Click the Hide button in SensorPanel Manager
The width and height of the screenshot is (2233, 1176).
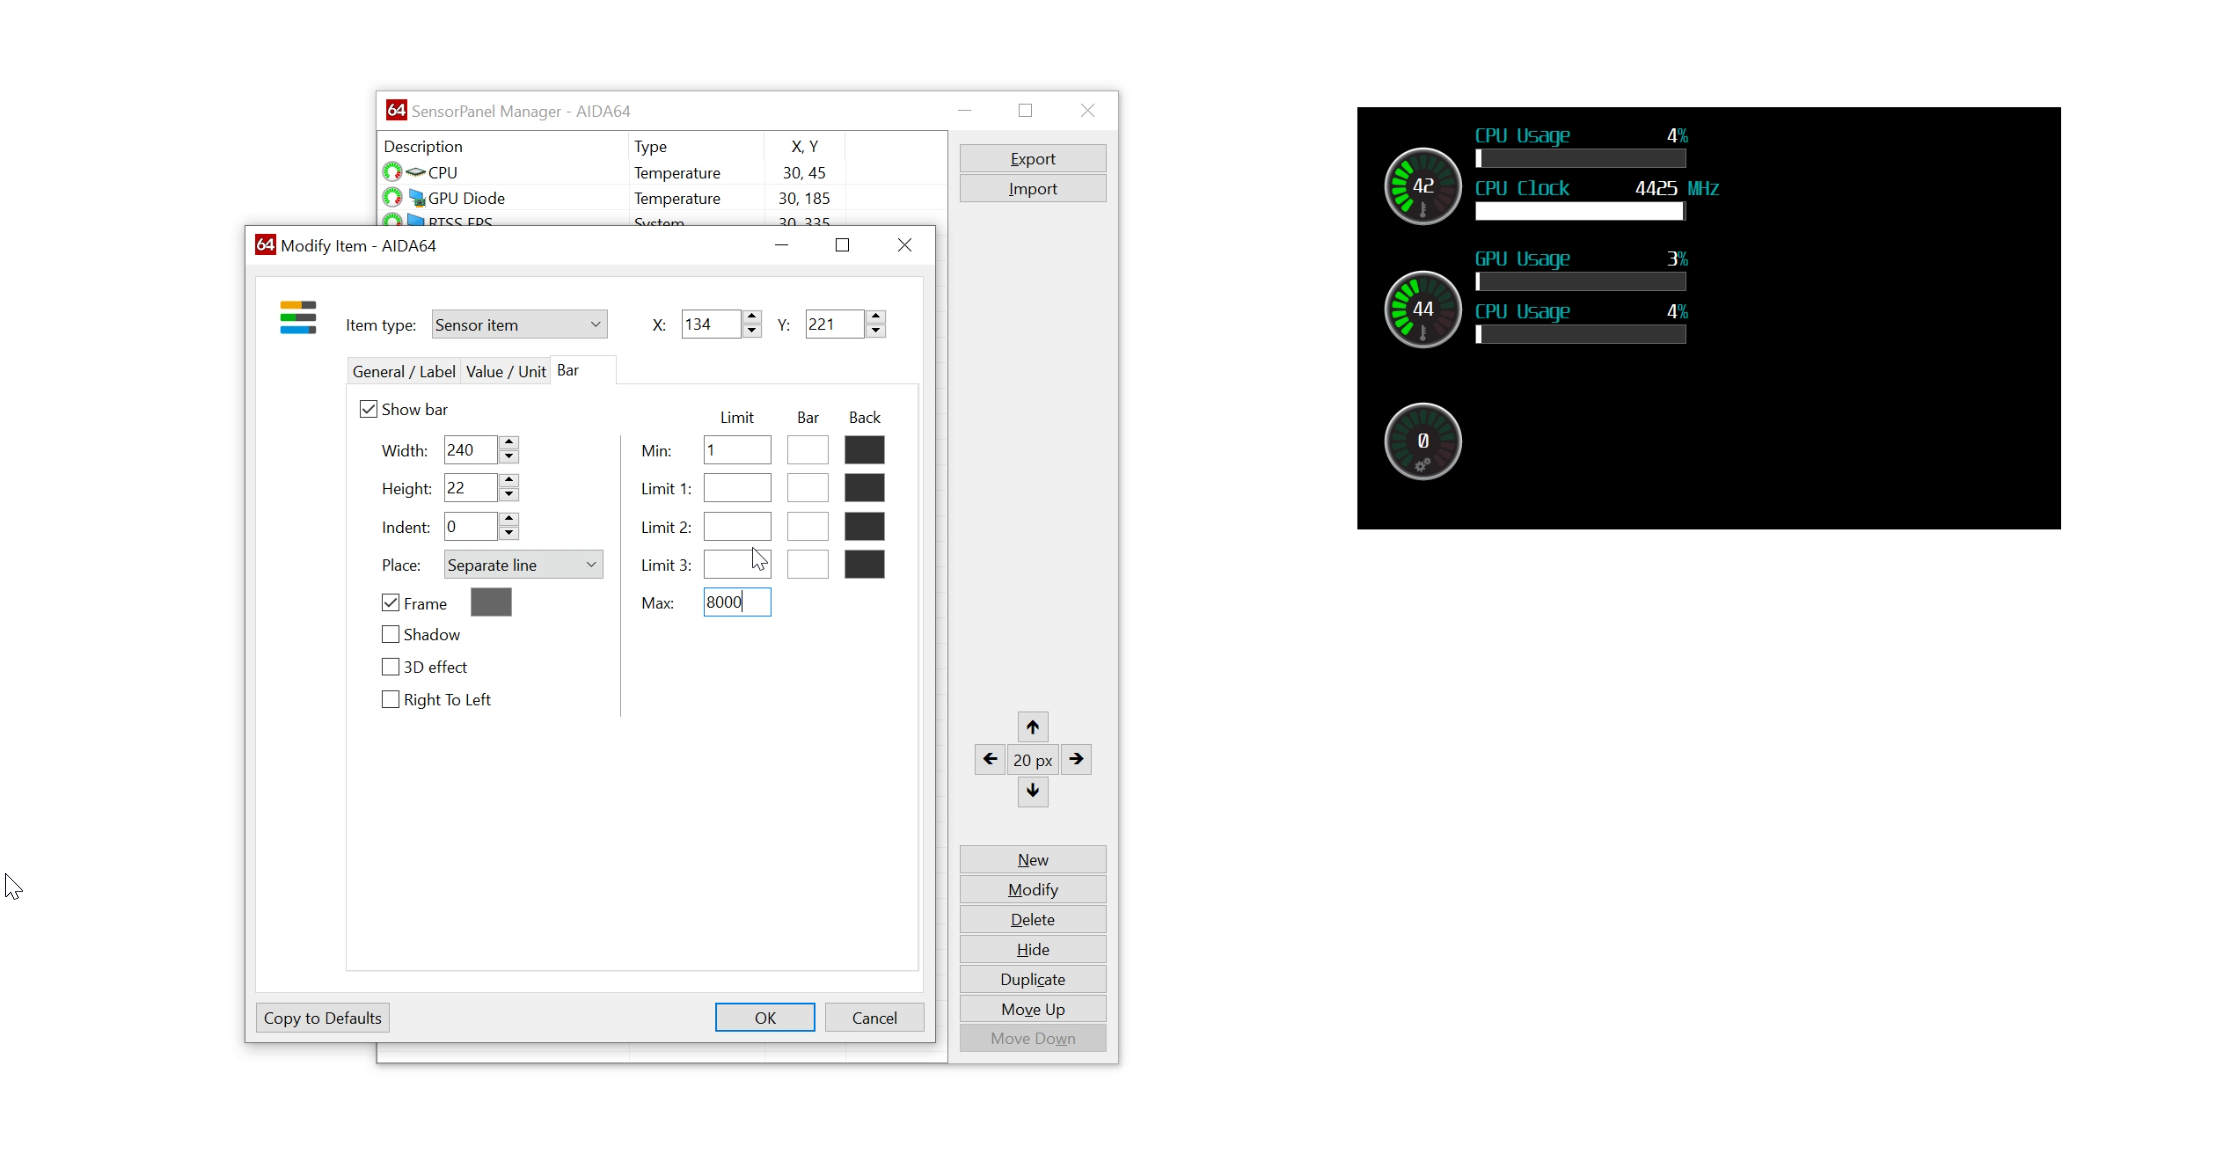1033,949
